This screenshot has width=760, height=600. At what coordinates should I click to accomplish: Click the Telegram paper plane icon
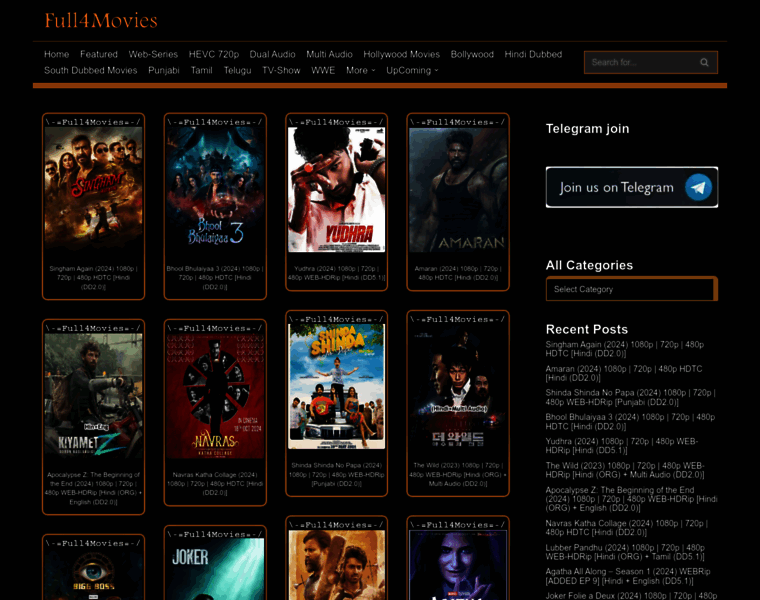coord(698,187)
